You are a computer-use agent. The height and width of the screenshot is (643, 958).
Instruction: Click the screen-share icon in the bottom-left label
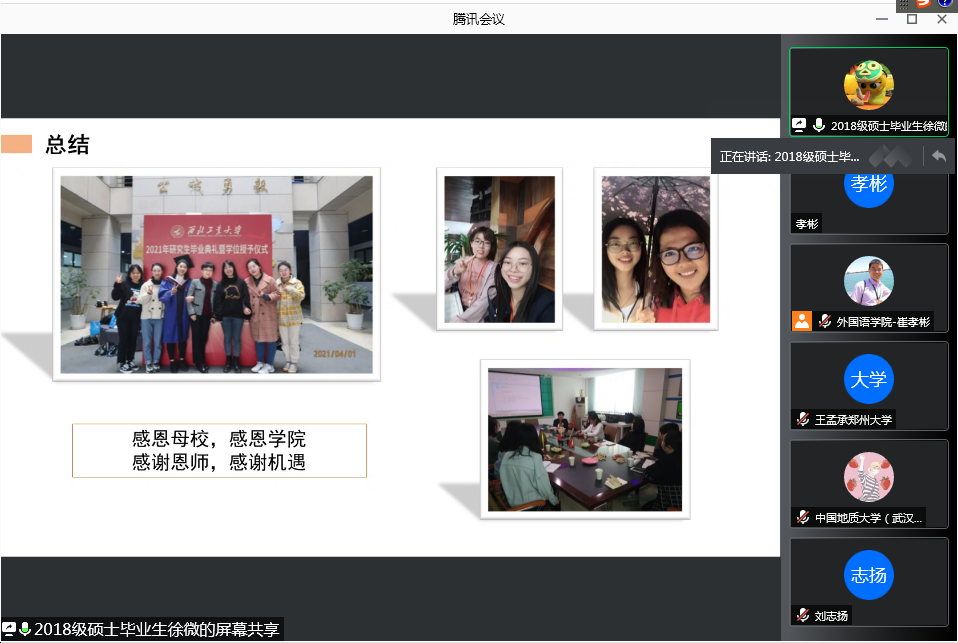click(x=9, y=629)
